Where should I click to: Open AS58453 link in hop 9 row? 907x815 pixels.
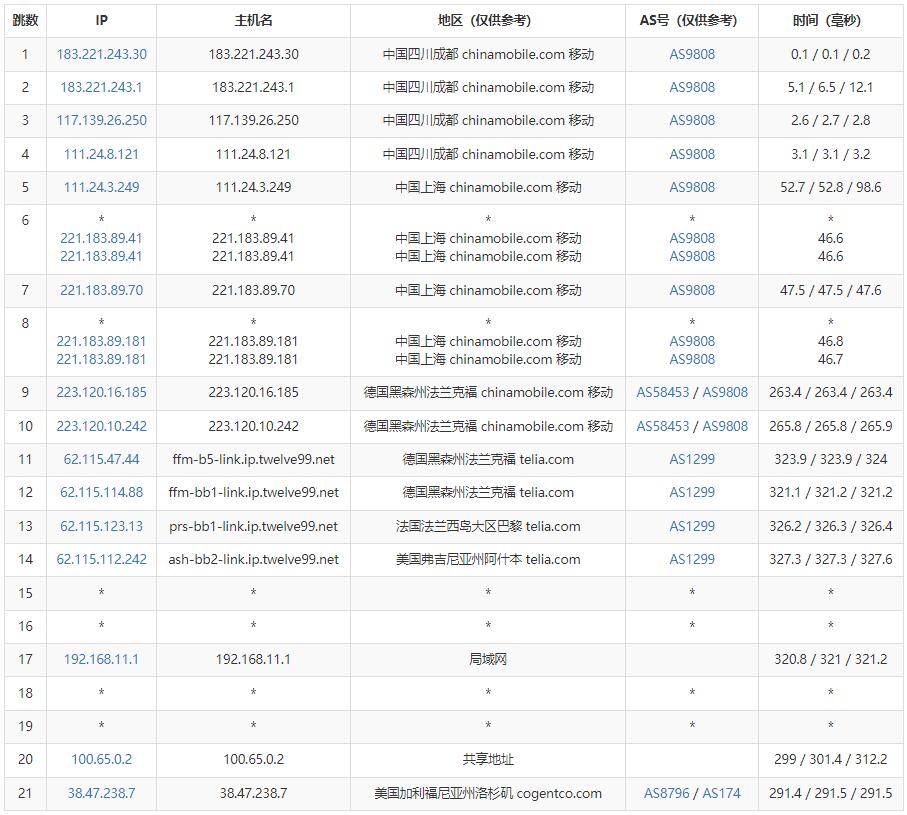click(663, 392)
